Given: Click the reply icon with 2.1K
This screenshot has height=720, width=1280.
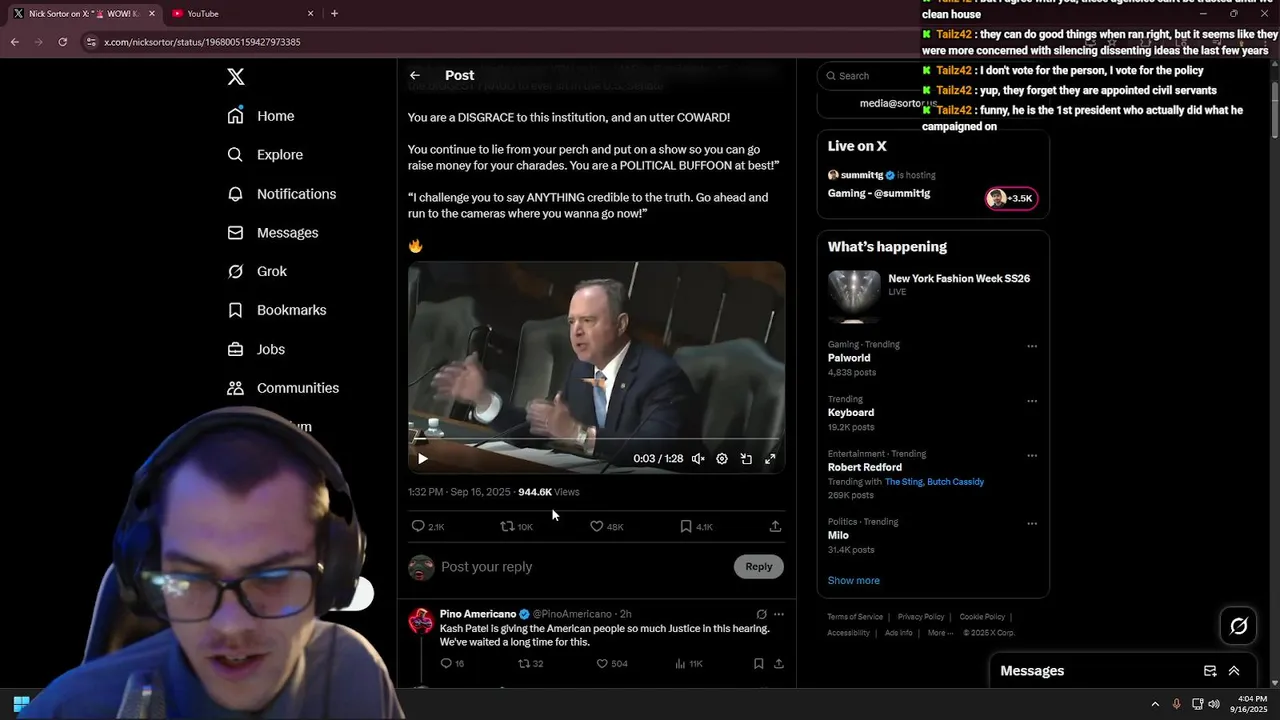Looking at the screenshot, I should 428,526.
